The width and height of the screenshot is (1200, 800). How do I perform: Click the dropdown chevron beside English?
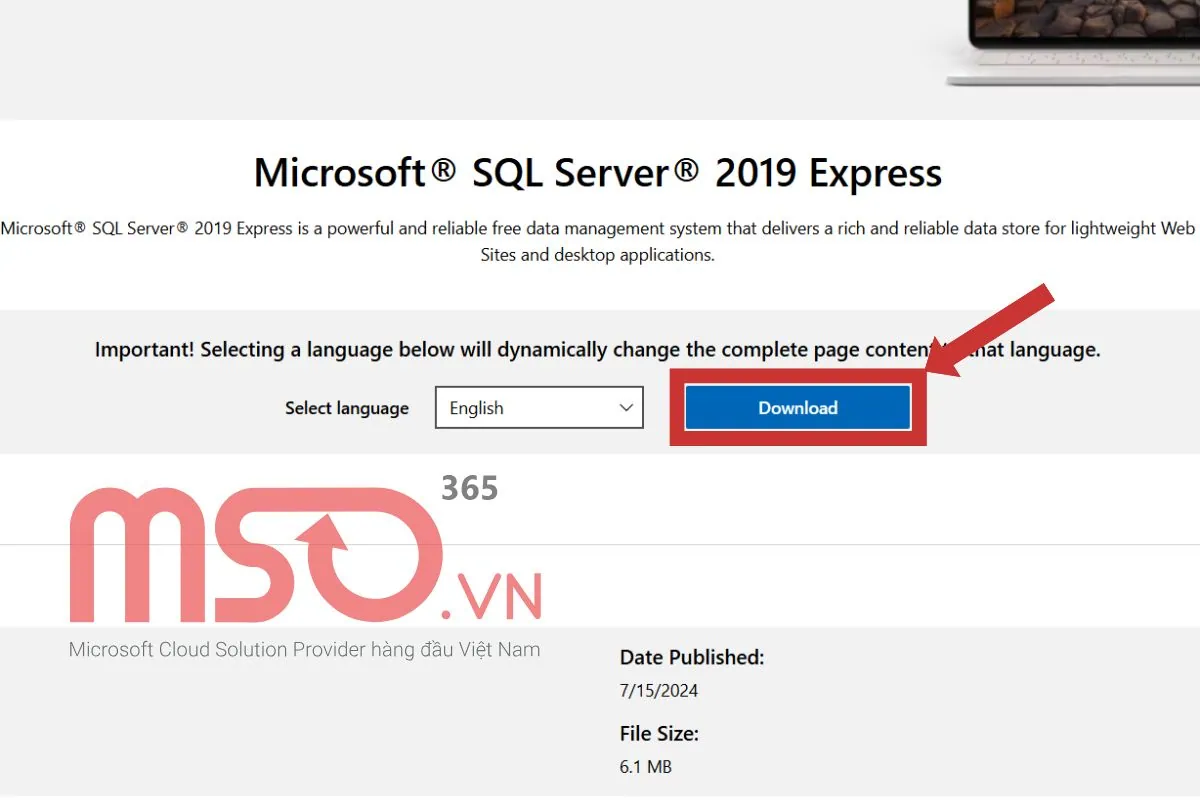625,407
